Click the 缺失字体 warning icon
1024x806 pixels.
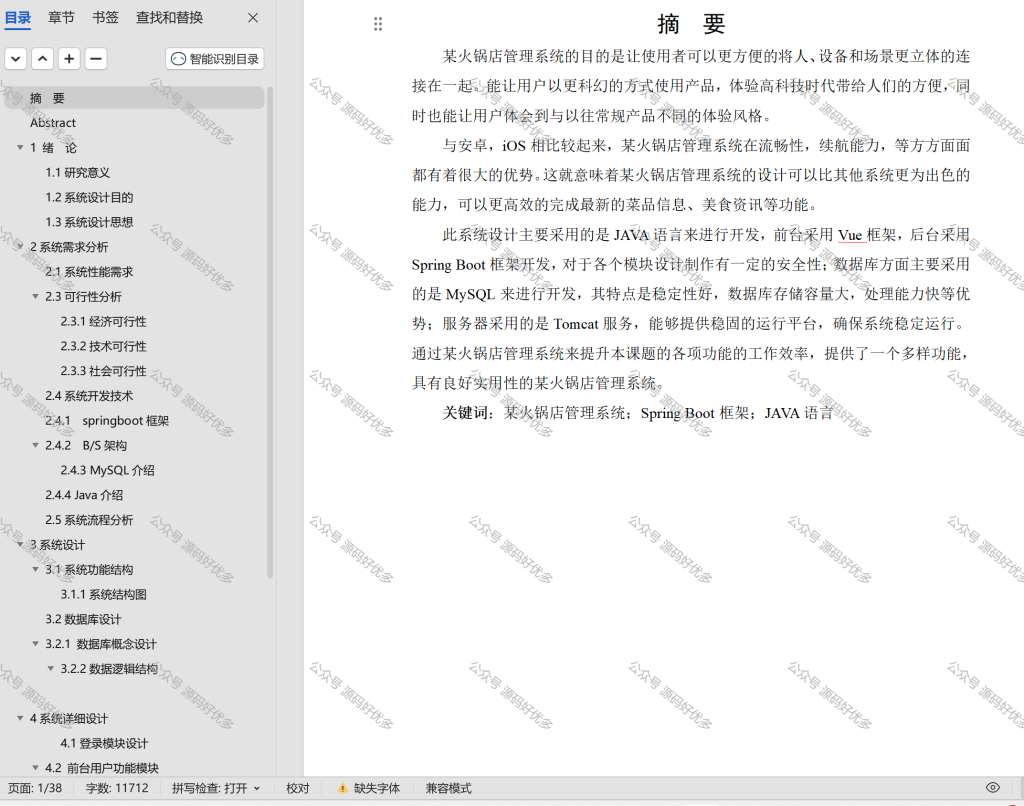click(x=342, y=788)
